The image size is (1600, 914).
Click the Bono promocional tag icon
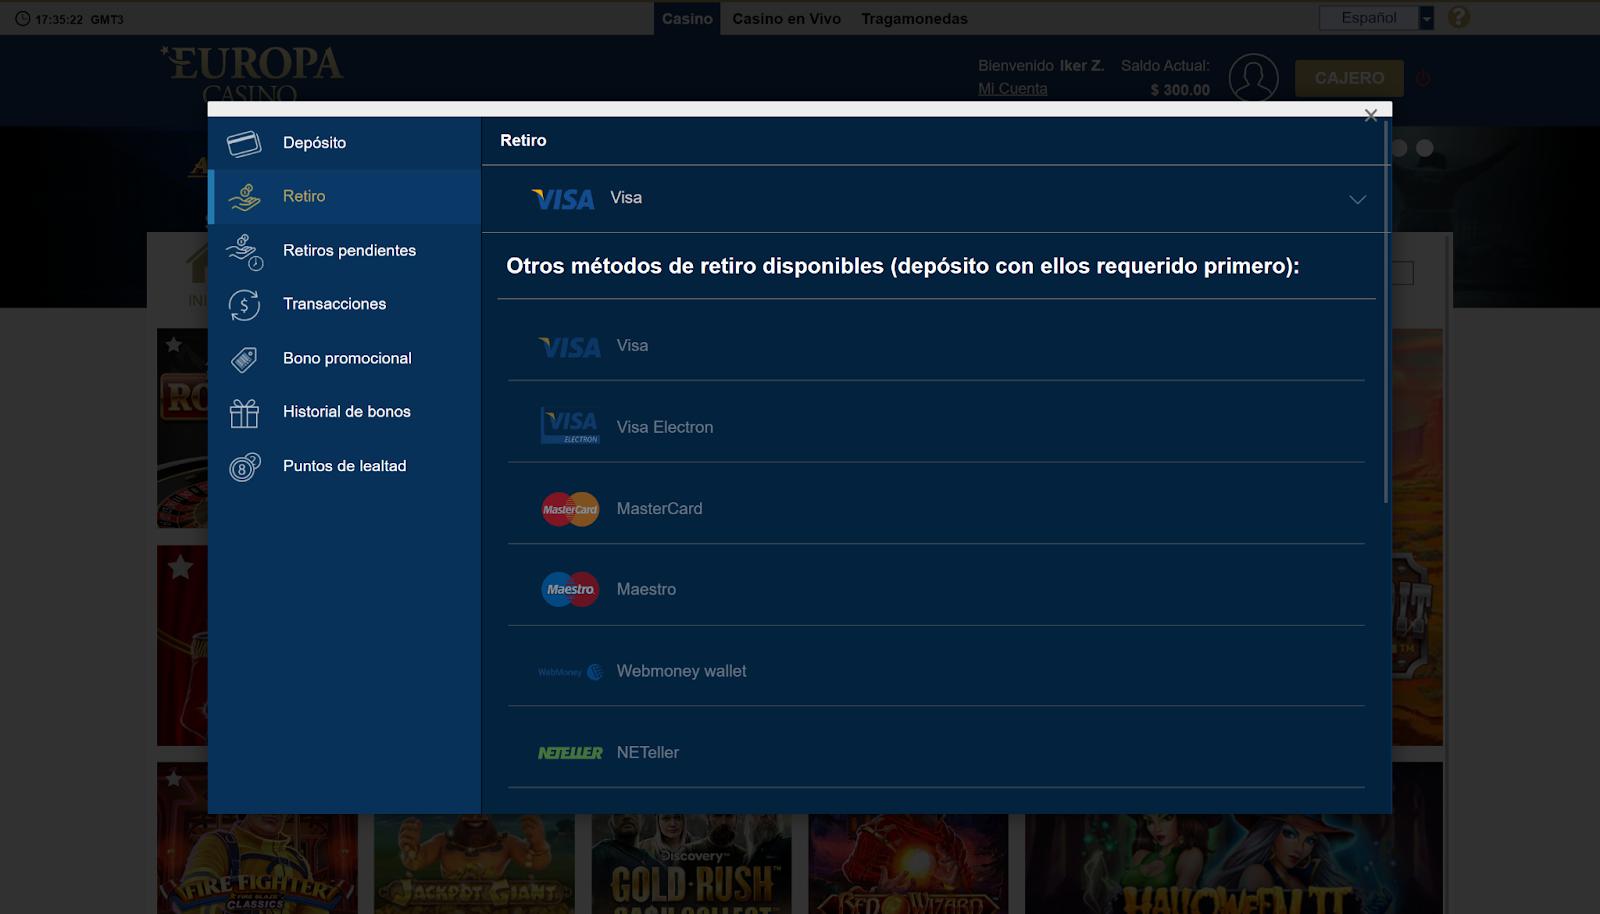click(x=244, y=359)
